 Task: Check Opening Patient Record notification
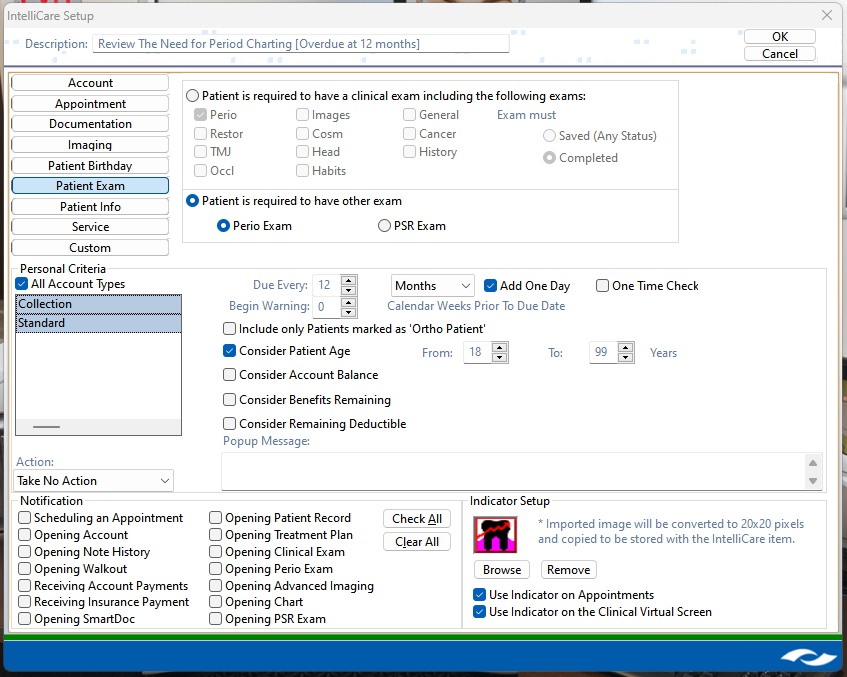coord(216,518)
